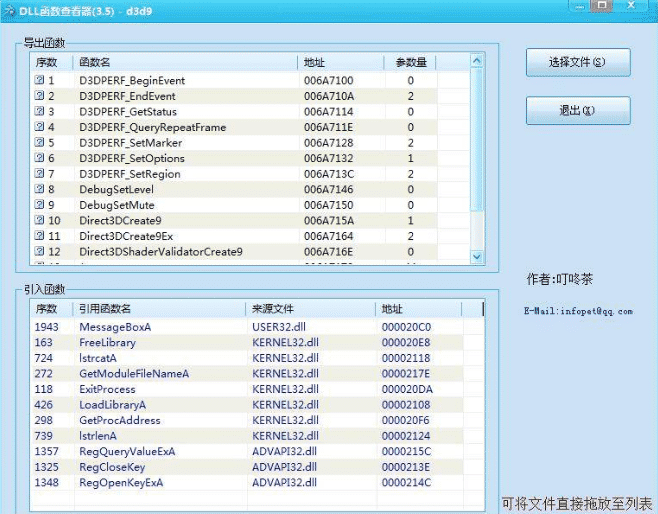Screen dimensions: 658x514
Task: Click the icon beside export row 1
Action: [39, 80]
